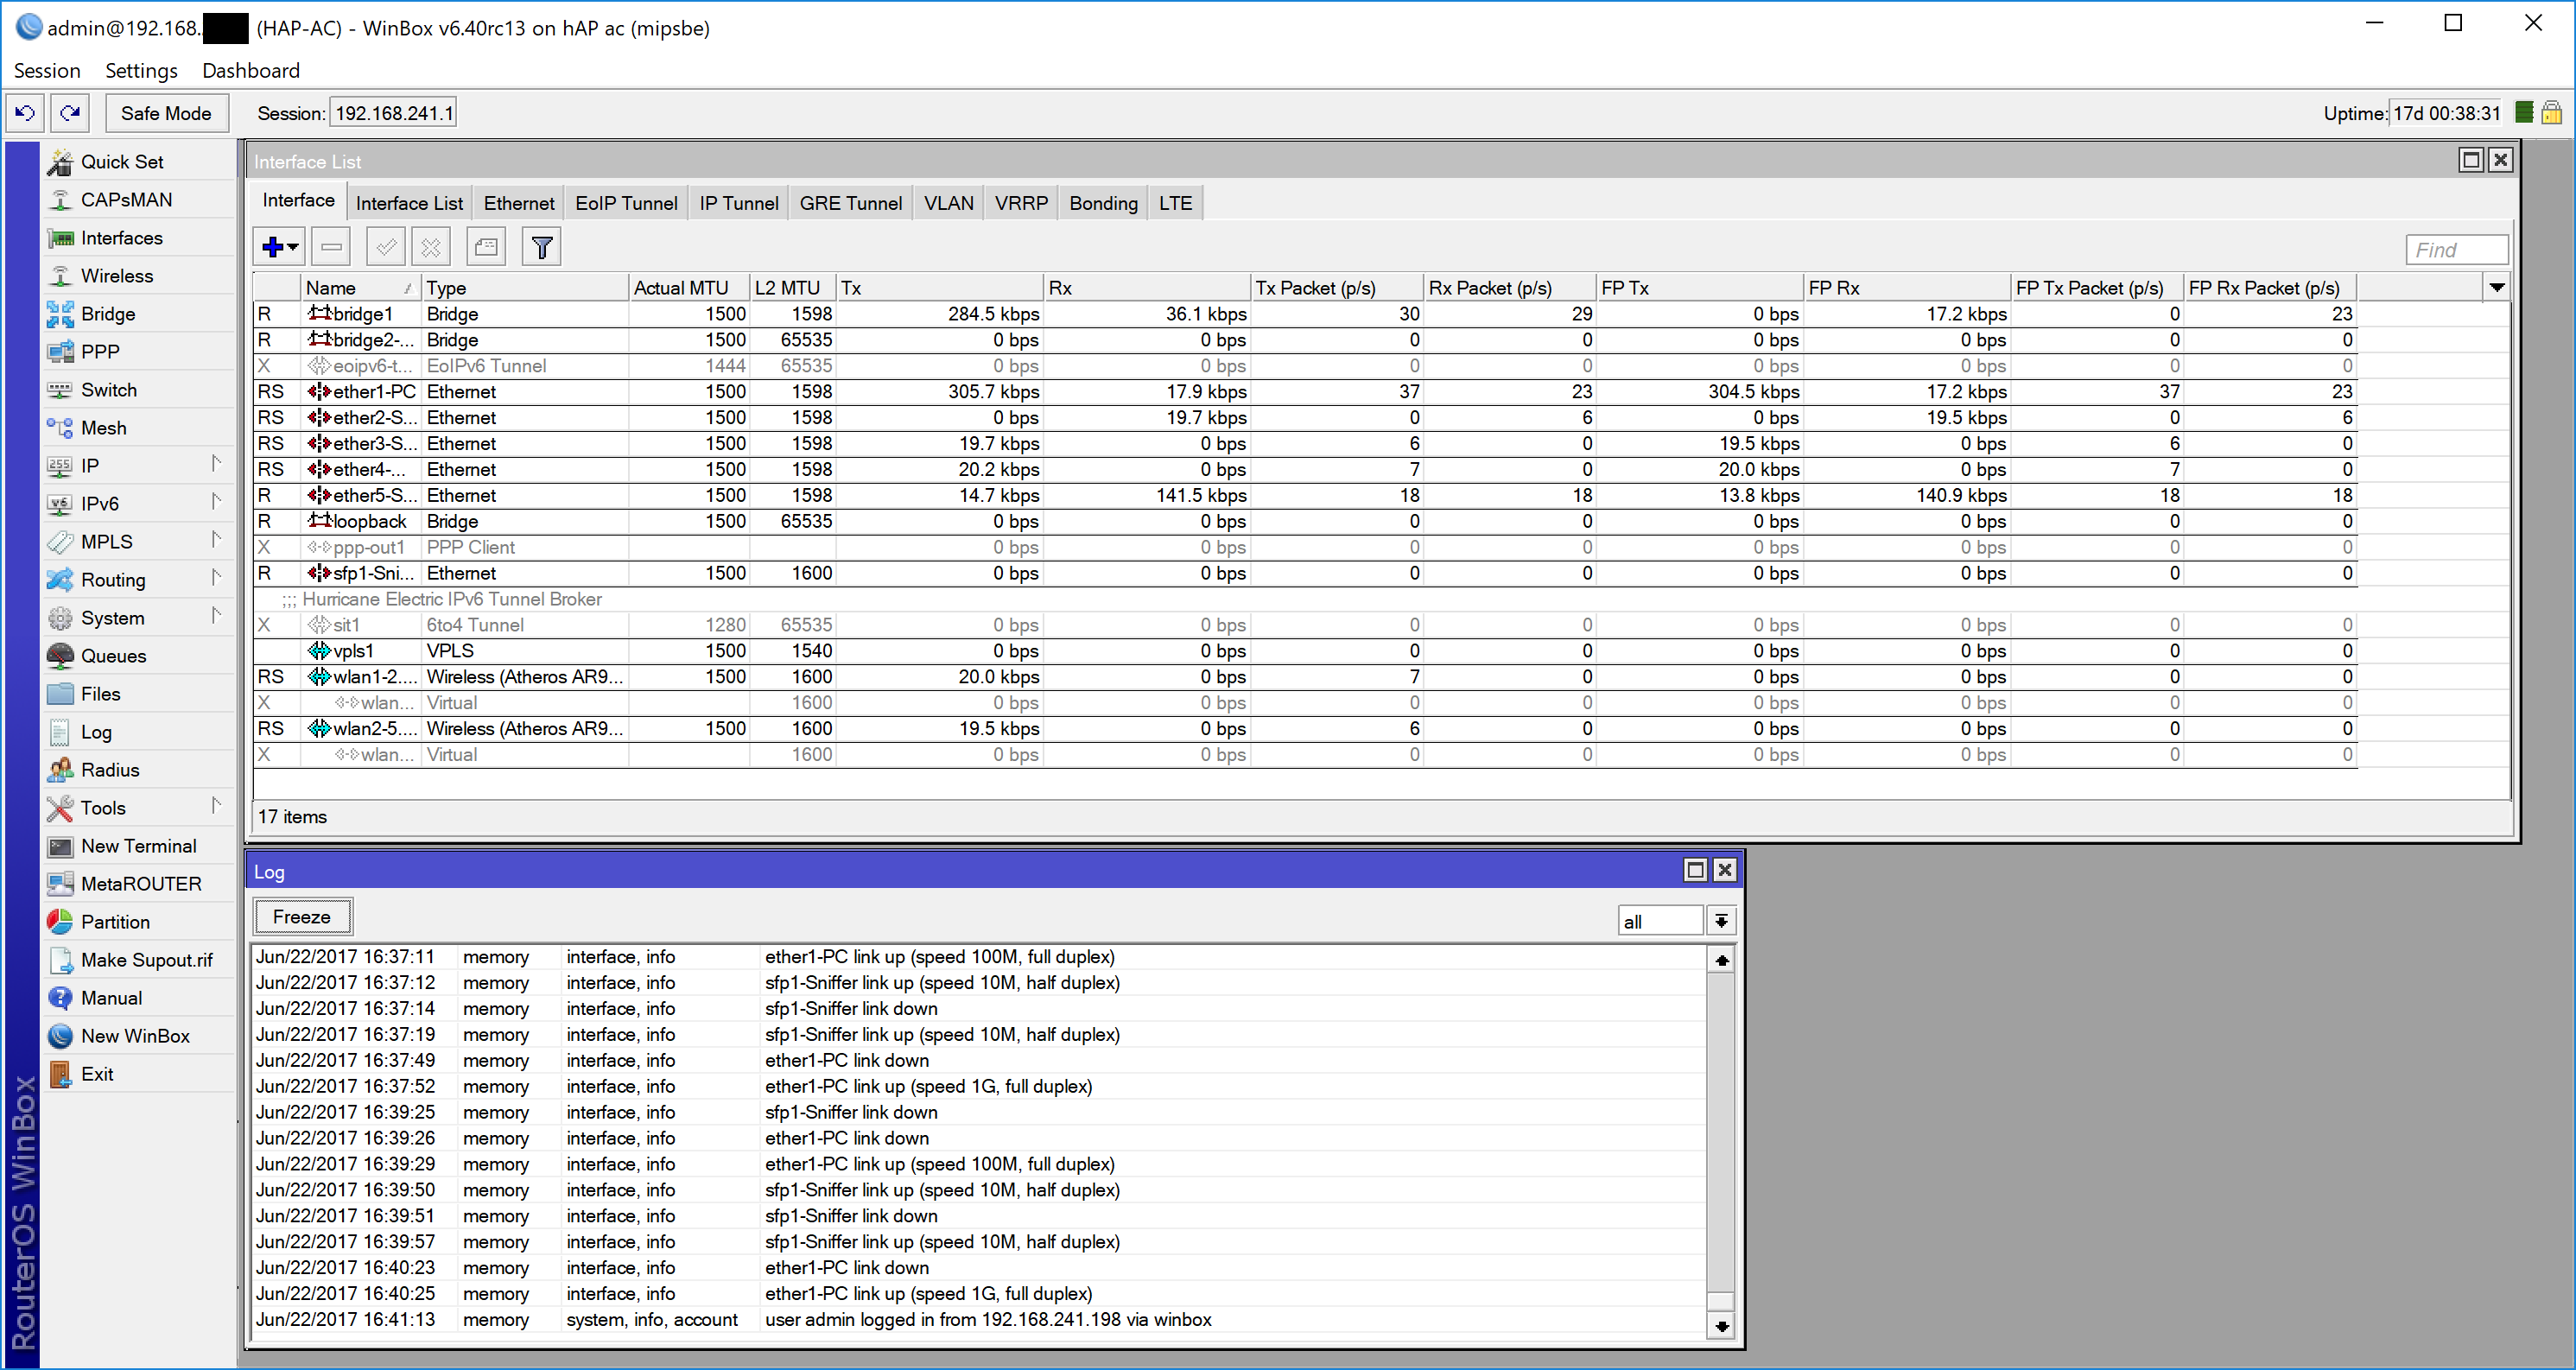Click the Filter funnel button
This screenshot has width=2576, height=1370.
542,247
